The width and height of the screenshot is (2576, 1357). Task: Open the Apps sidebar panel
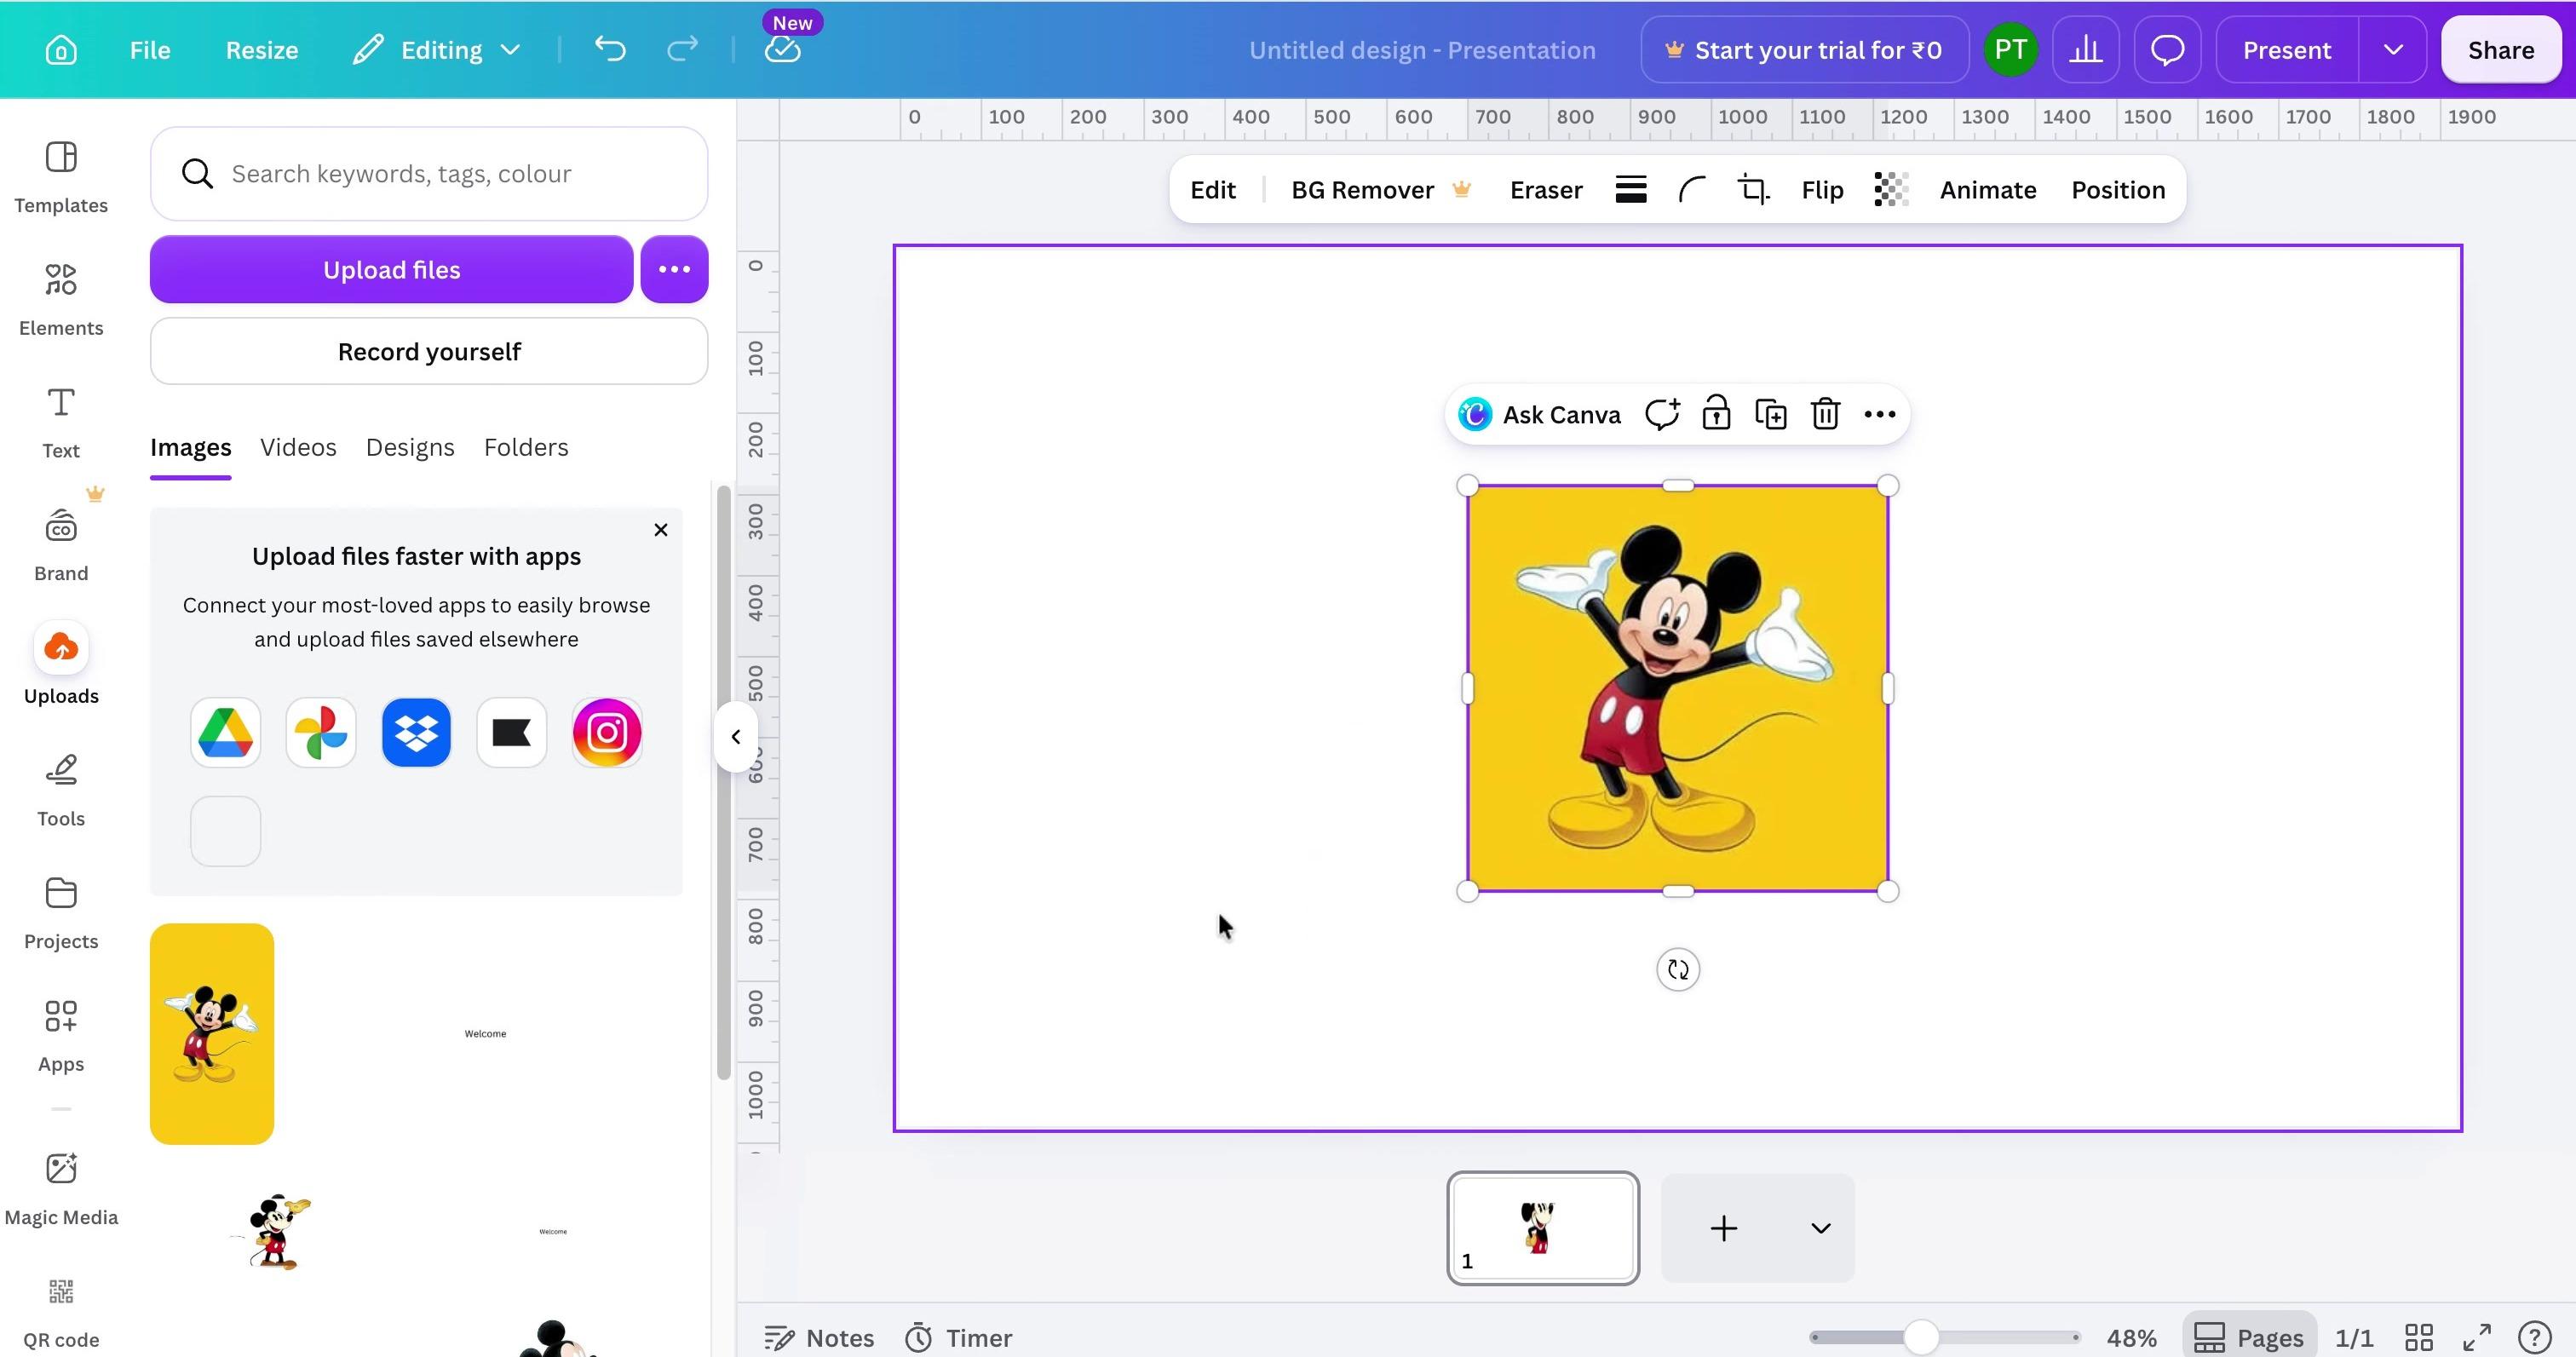click(x=61, y=1037)
